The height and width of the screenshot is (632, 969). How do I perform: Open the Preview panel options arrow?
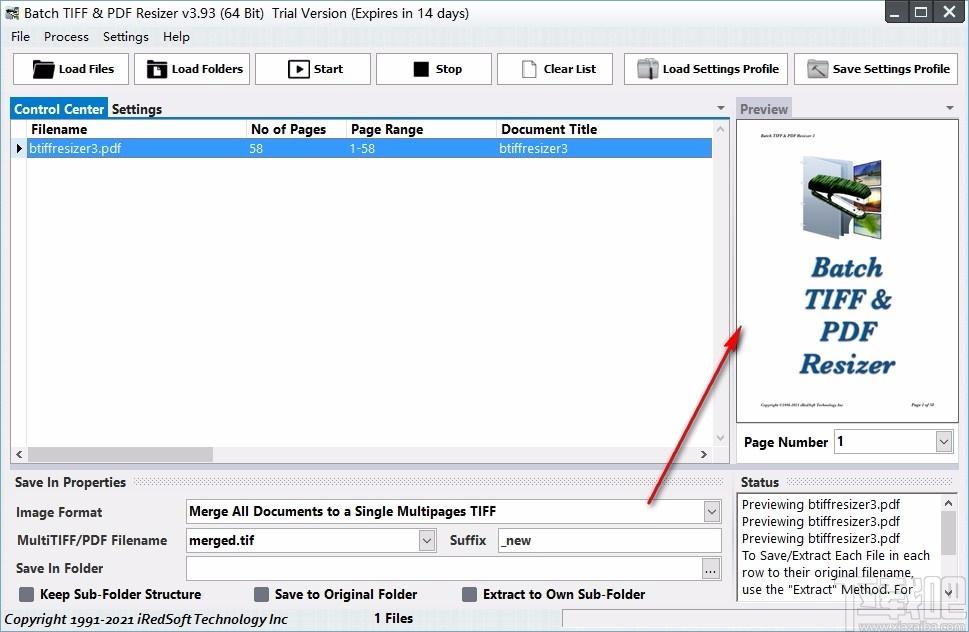click(950, 108)
